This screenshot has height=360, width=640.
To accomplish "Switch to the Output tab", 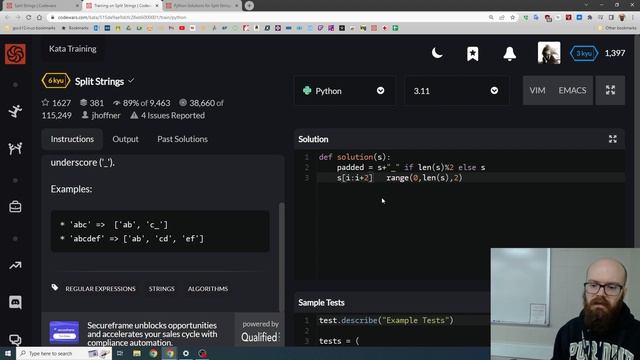I will click(x=125, y=139).
